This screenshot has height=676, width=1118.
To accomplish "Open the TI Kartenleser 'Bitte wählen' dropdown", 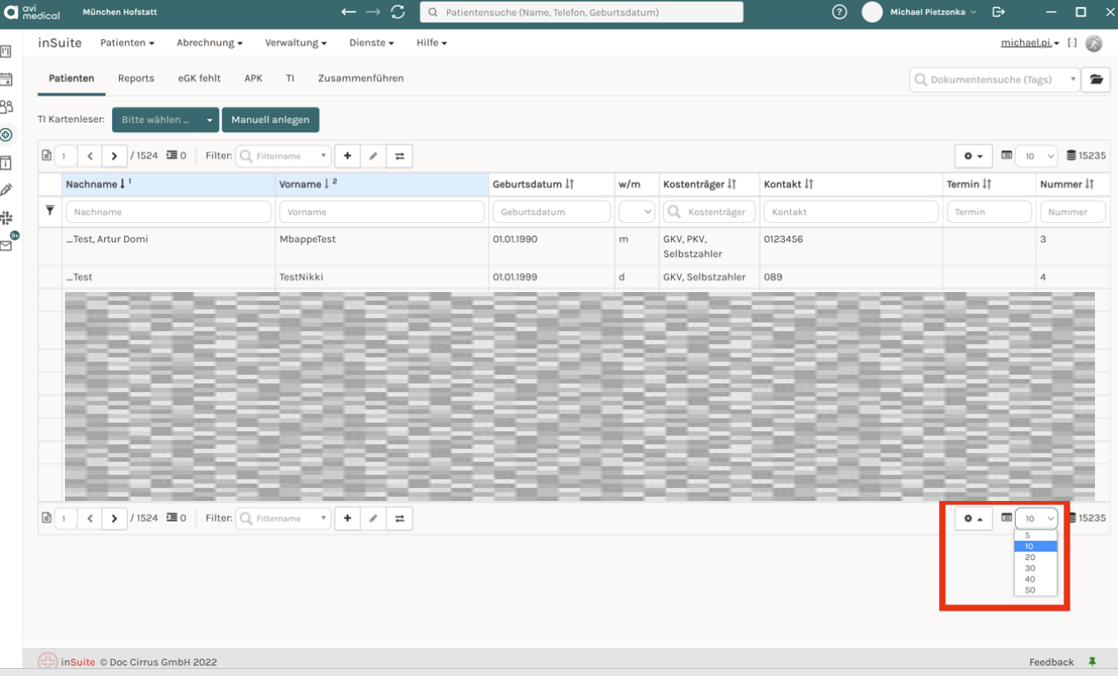I will pos(165,120).
